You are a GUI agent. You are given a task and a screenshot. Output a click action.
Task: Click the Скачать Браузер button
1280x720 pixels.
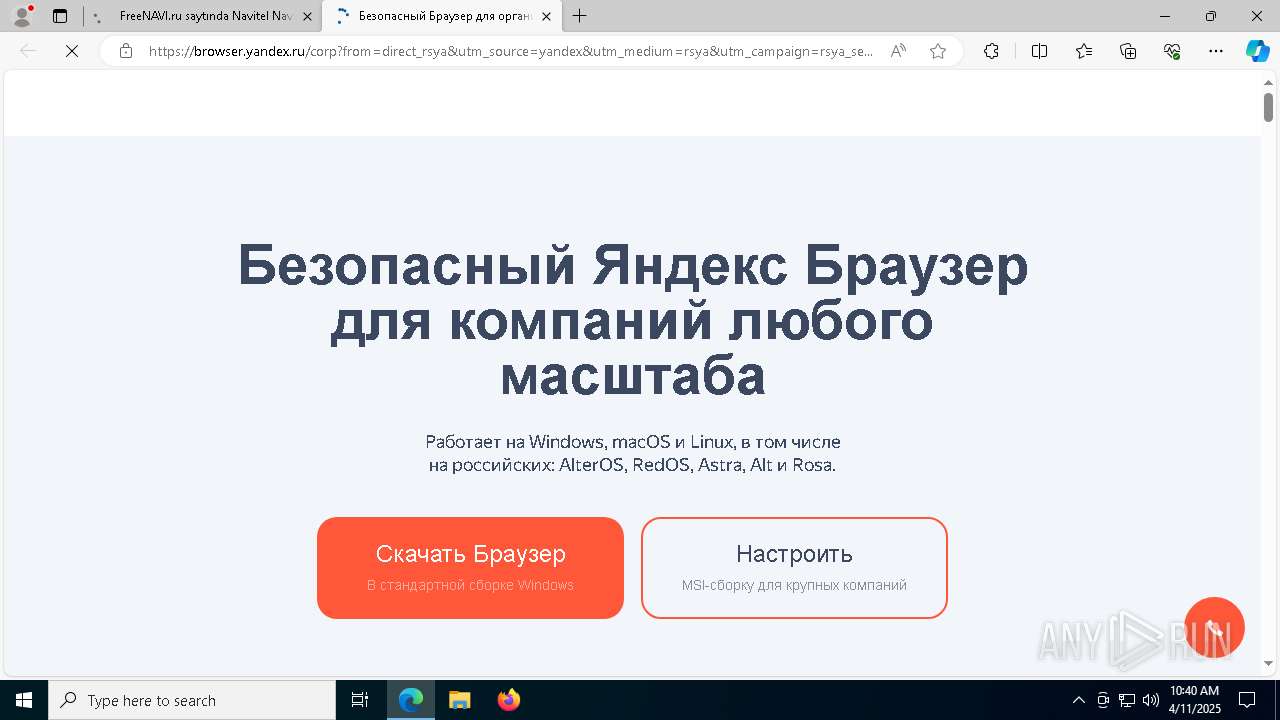click(470, 568)
